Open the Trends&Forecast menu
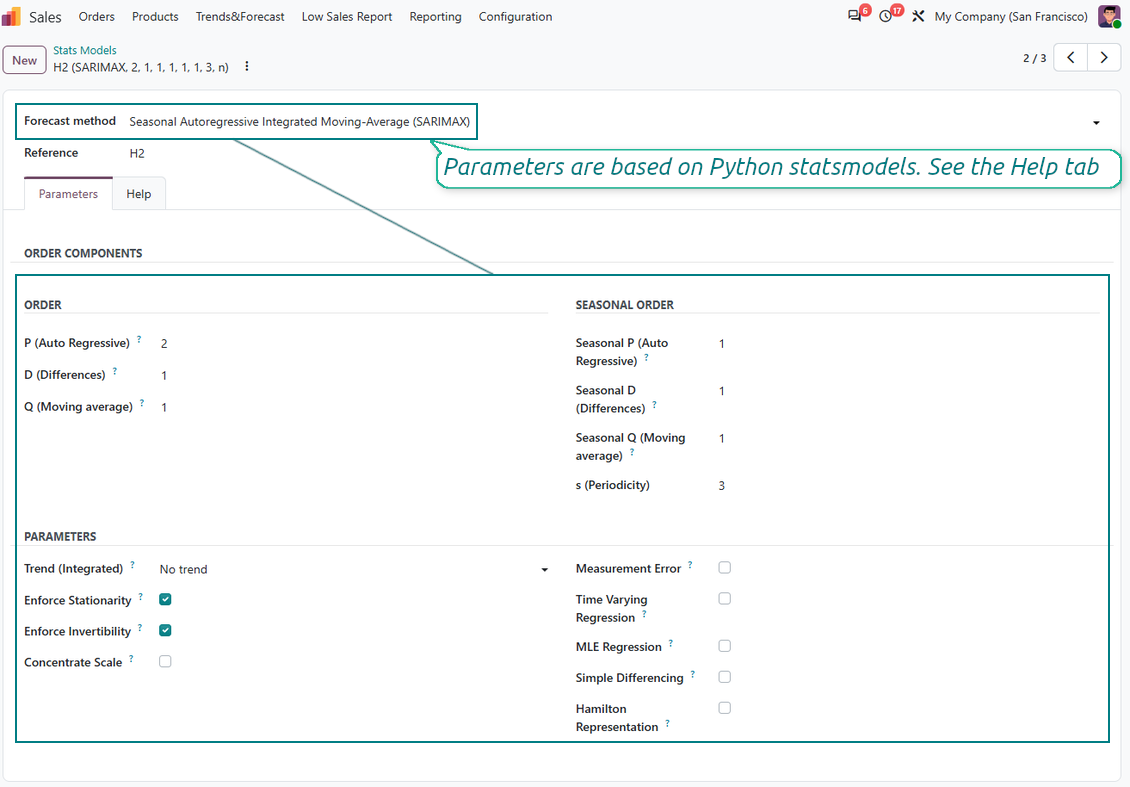 240,16
